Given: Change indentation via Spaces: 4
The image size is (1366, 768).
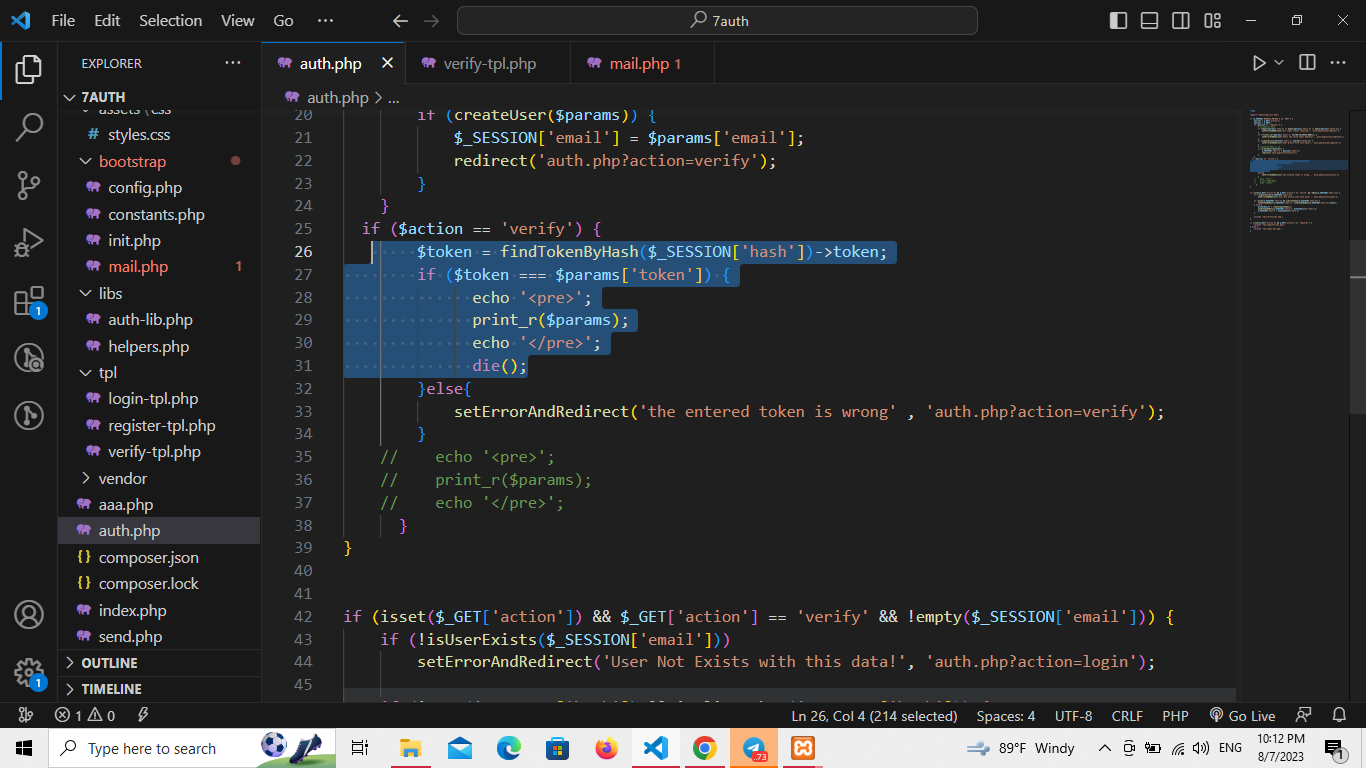Looking at the screenshot, I should [x=1005, y=715].
